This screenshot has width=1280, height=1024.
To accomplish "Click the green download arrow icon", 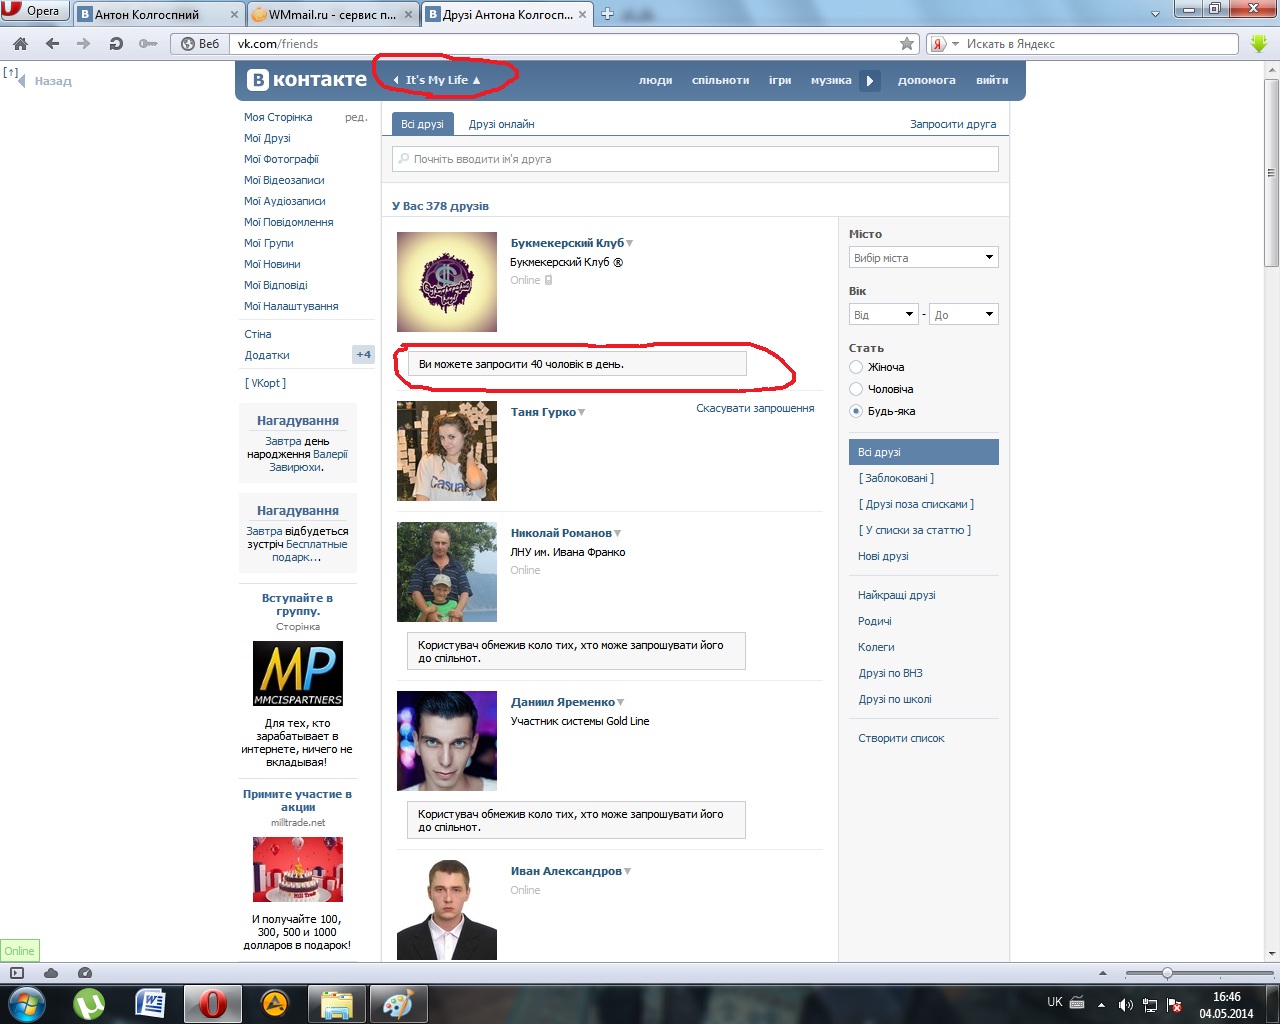I will click(1259, 44).
